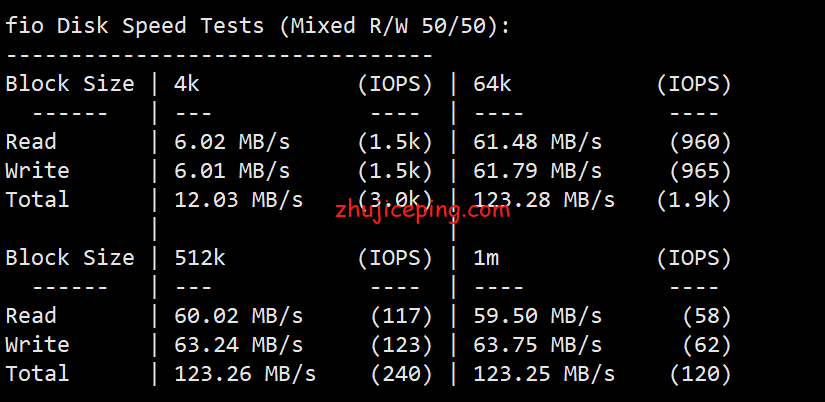
Task: Click the 512k read speed 60.02 MB/s
Action: point(238,316)
